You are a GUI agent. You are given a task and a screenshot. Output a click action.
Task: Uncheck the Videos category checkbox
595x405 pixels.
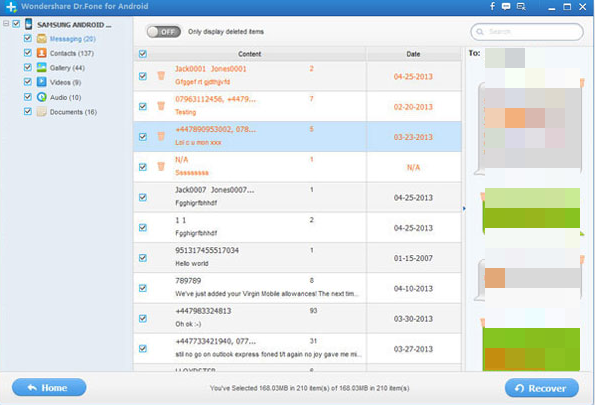[27, 81]
